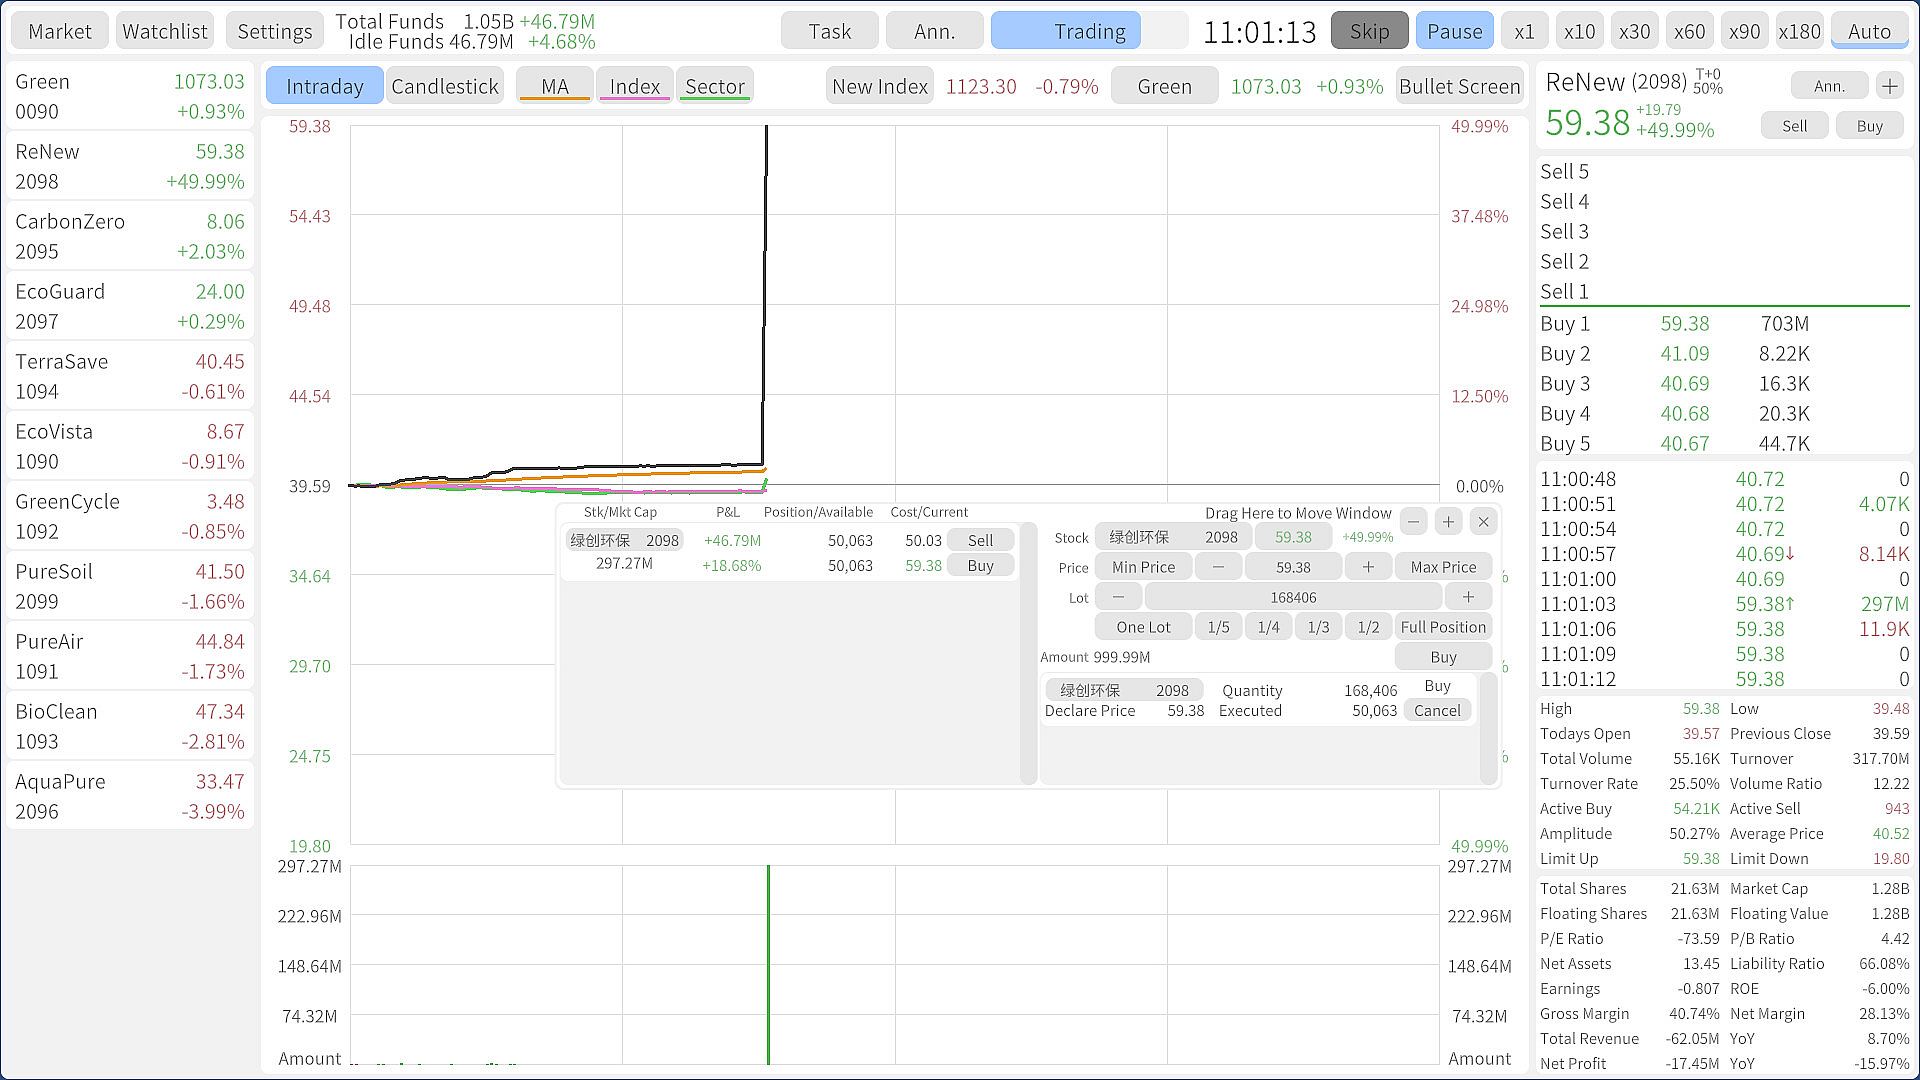The image size is (1920, 1080).
Task: Collapse the trading window with minus icon
Action: click(1413, 521)
